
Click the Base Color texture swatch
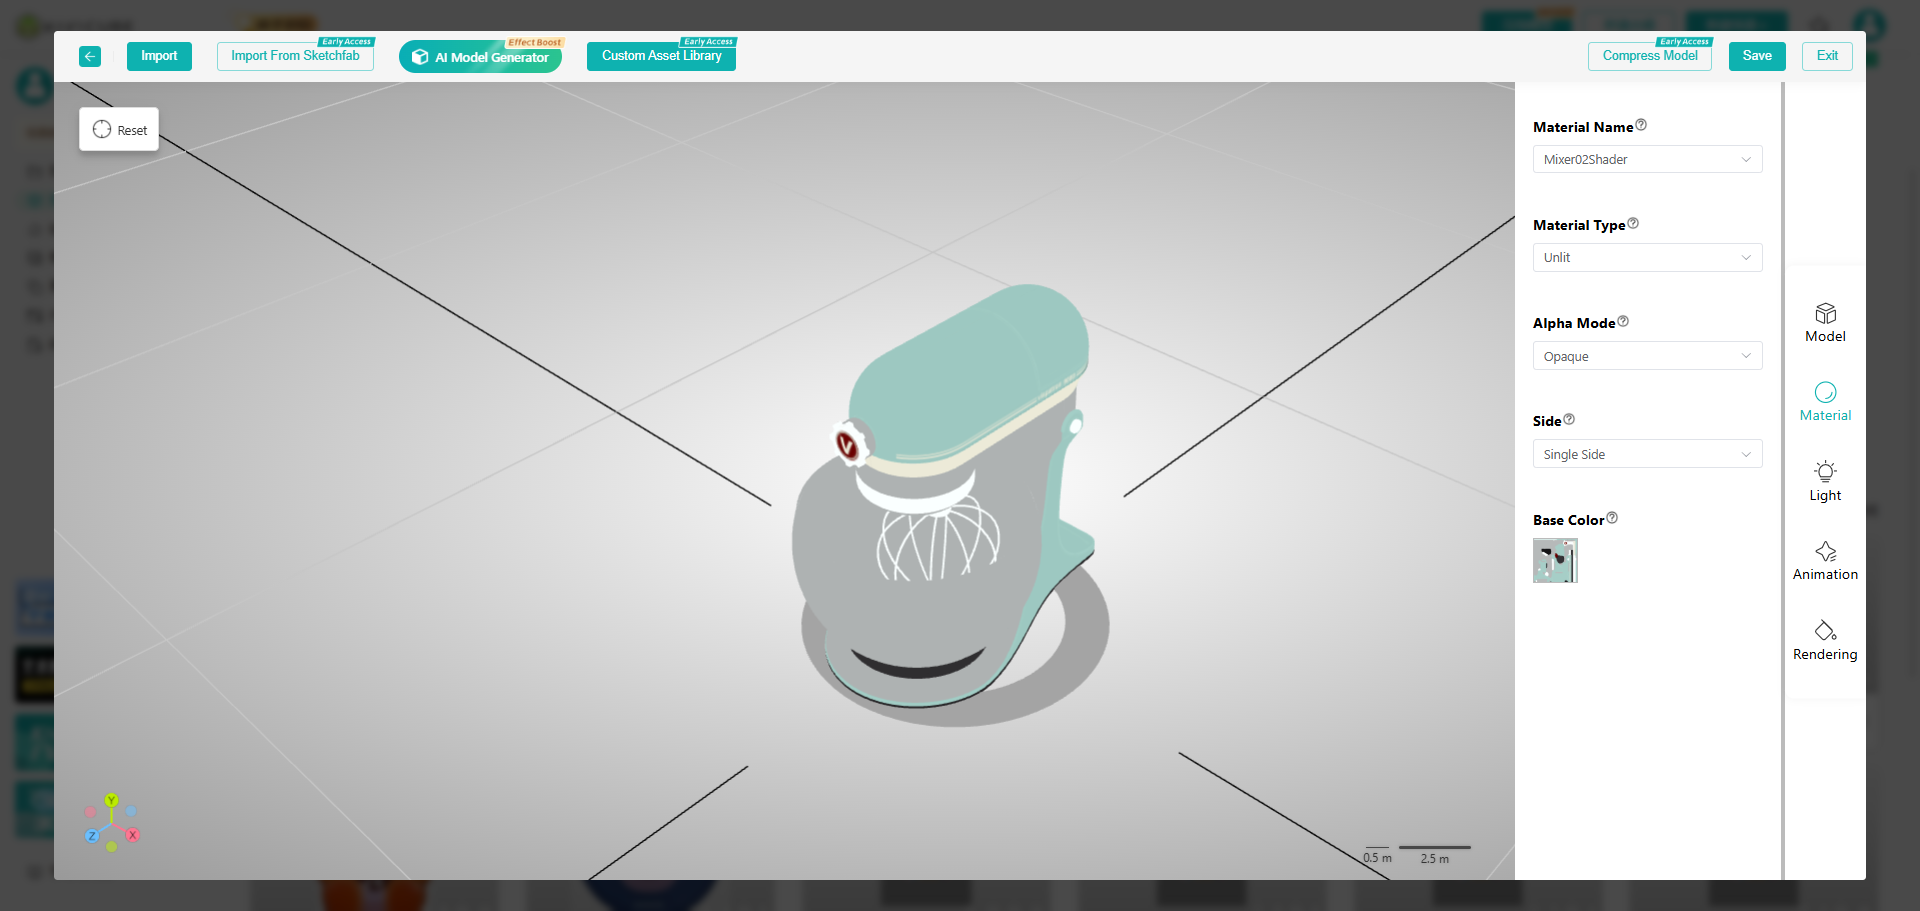coord(1555,561)
